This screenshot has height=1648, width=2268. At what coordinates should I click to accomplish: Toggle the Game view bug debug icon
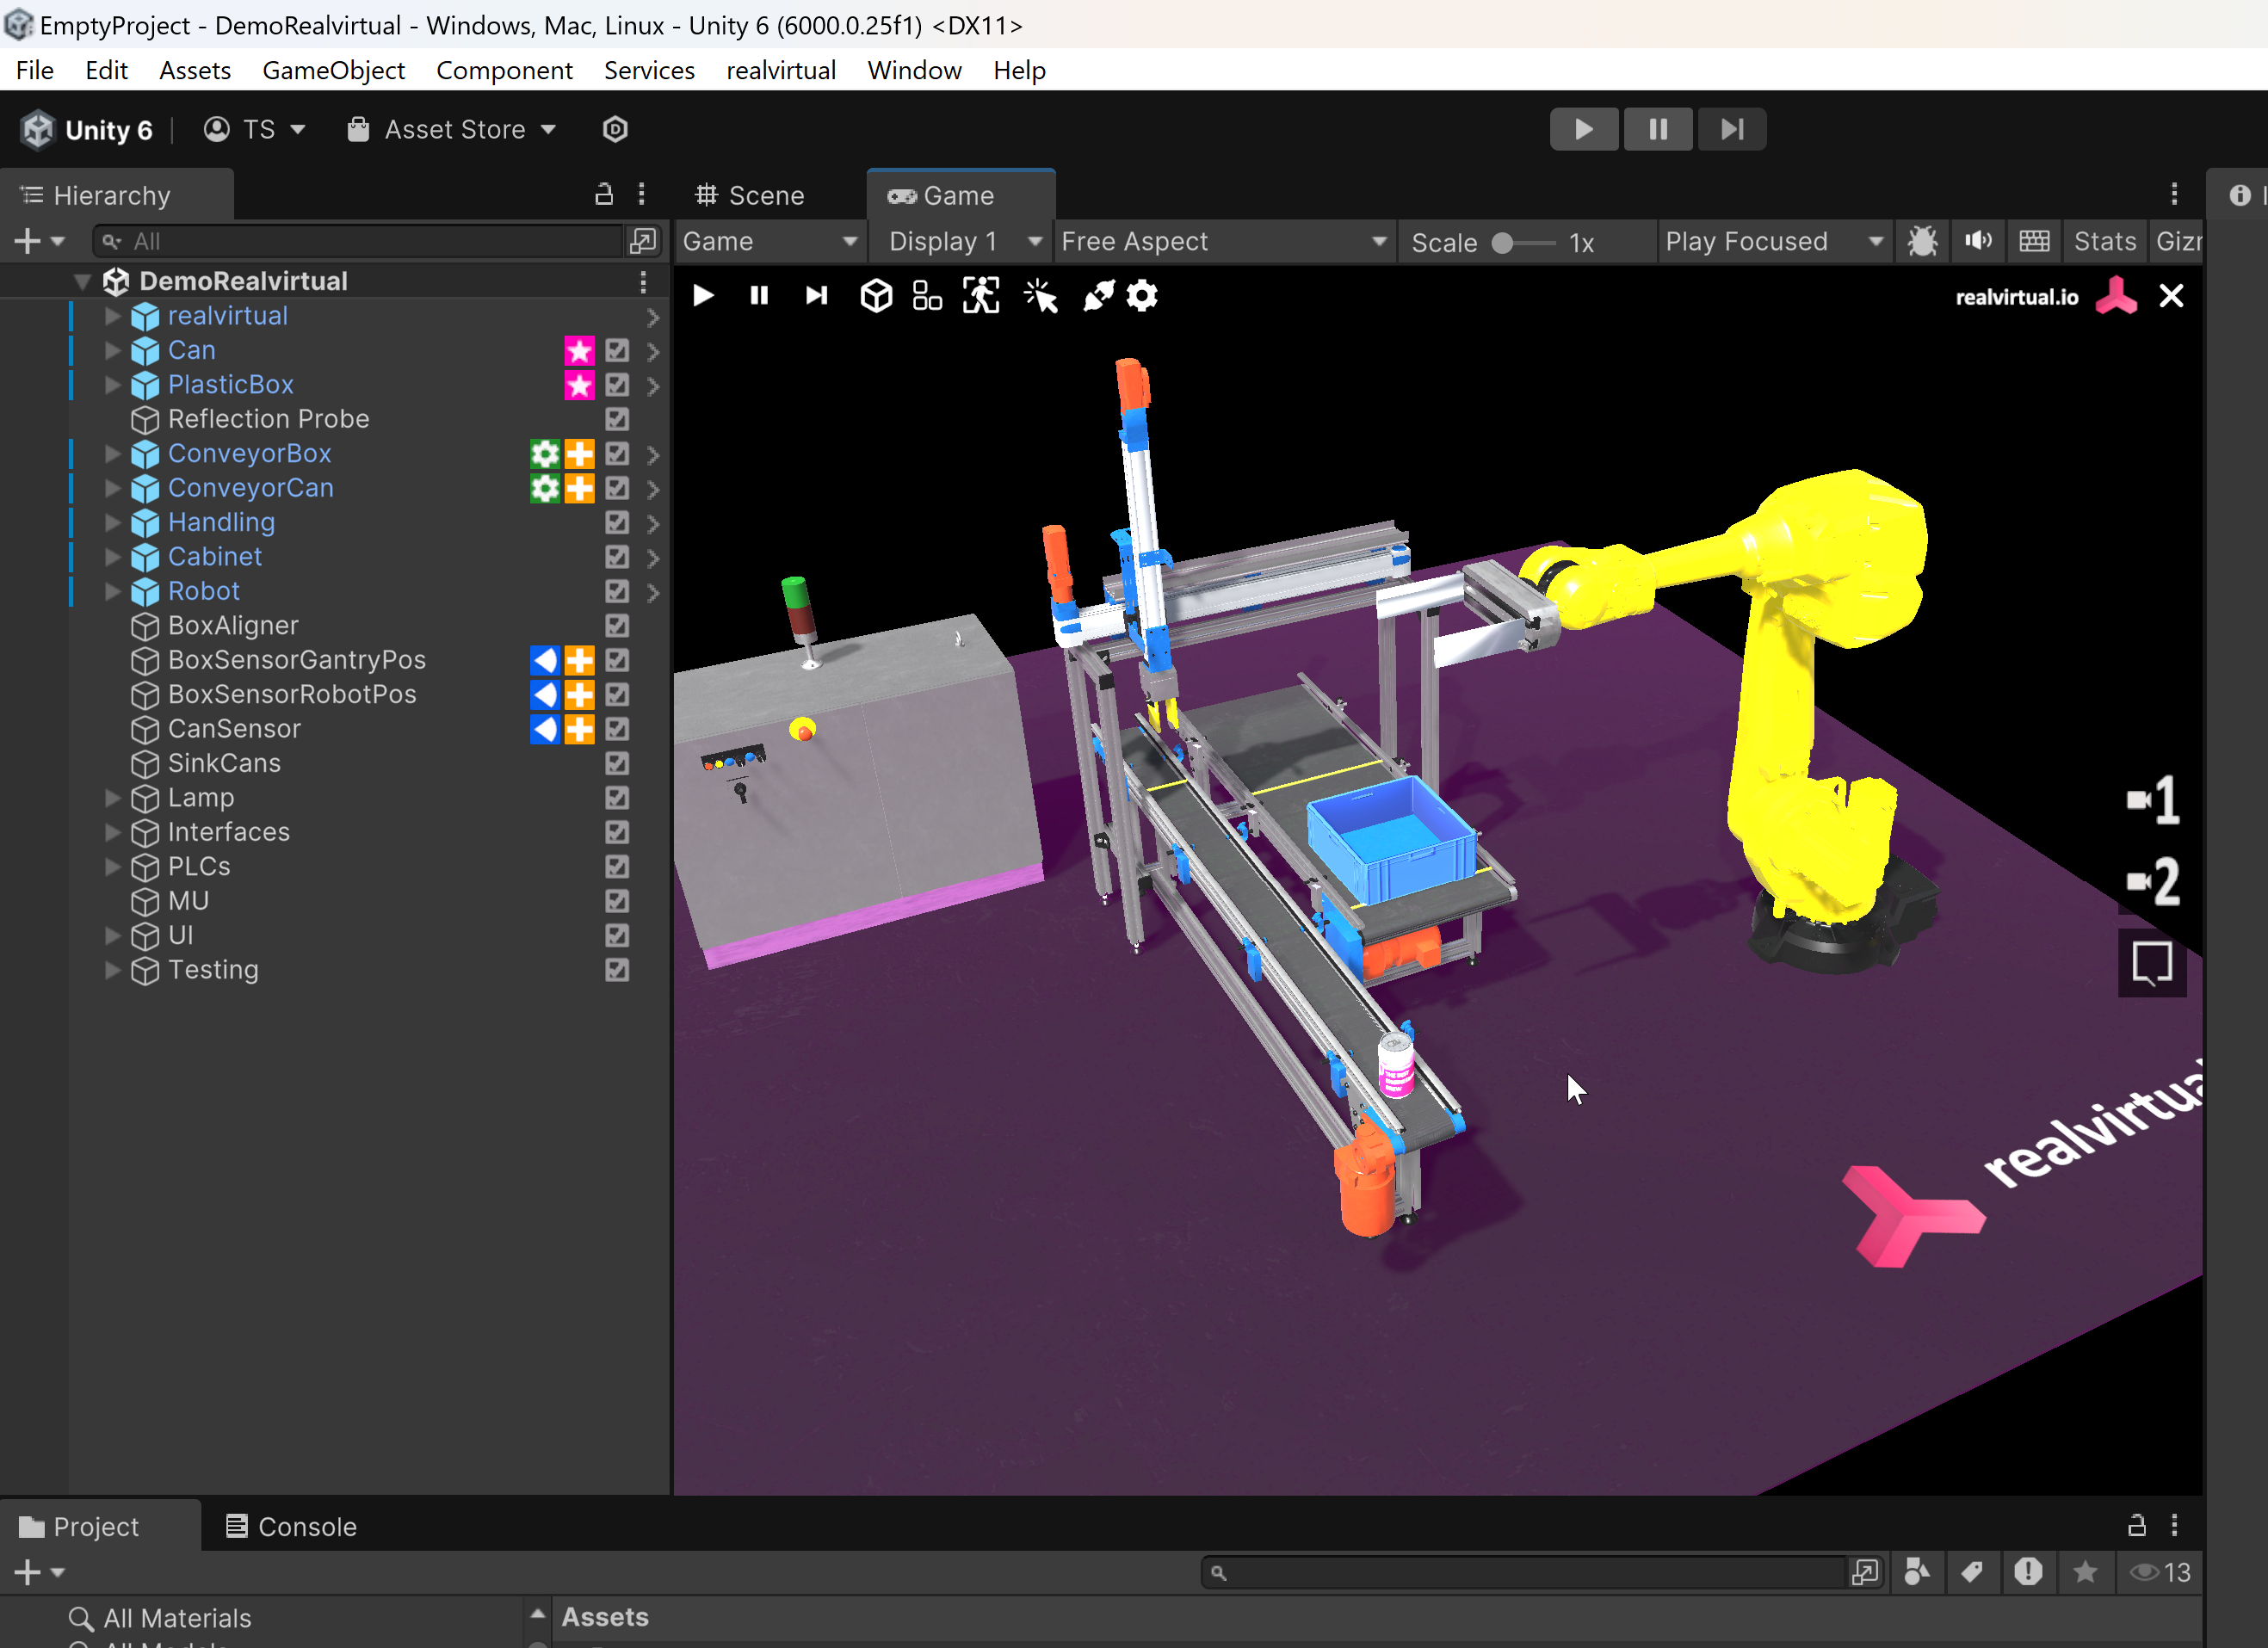pos(1922,241)
